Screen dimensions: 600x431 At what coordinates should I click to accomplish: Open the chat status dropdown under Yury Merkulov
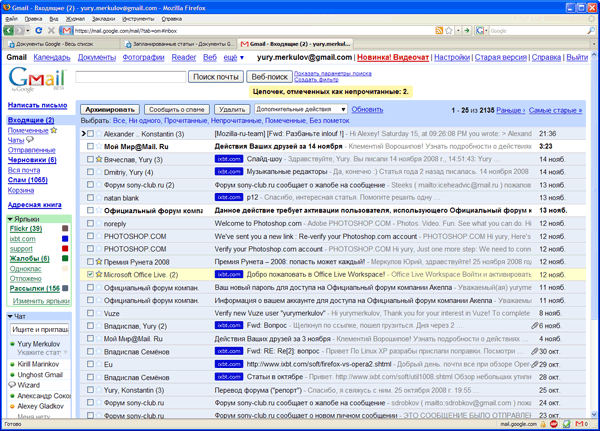pos(65,352)
